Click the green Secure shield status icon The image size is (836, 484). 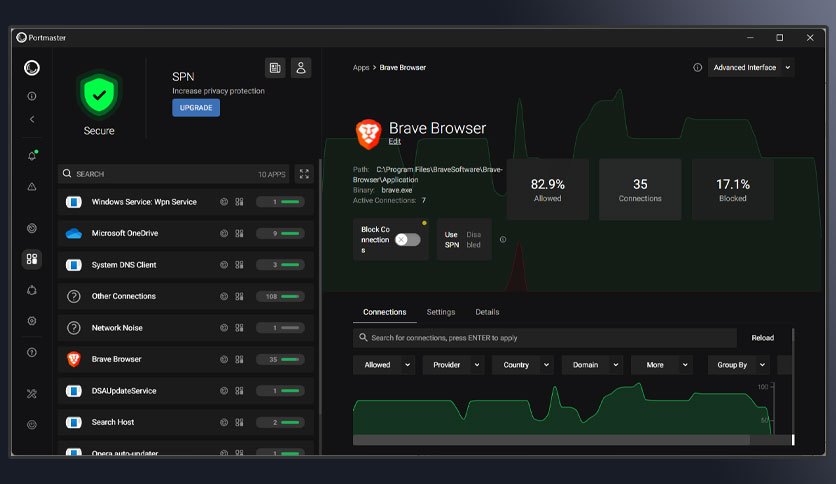tap(99, 94)
